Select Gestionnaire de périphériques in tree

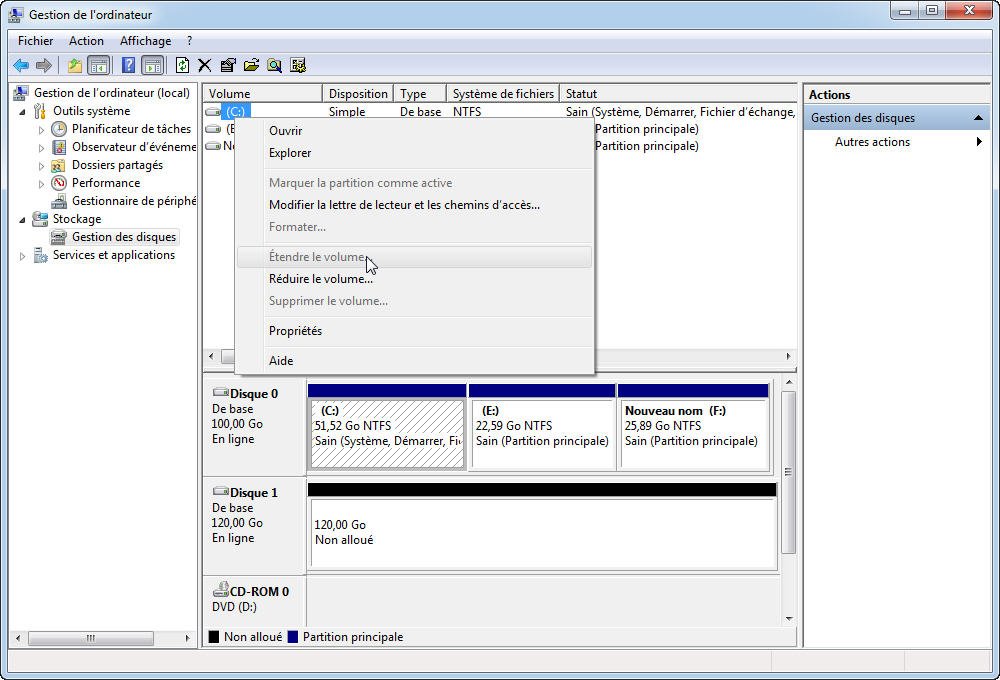pos(134,201)
